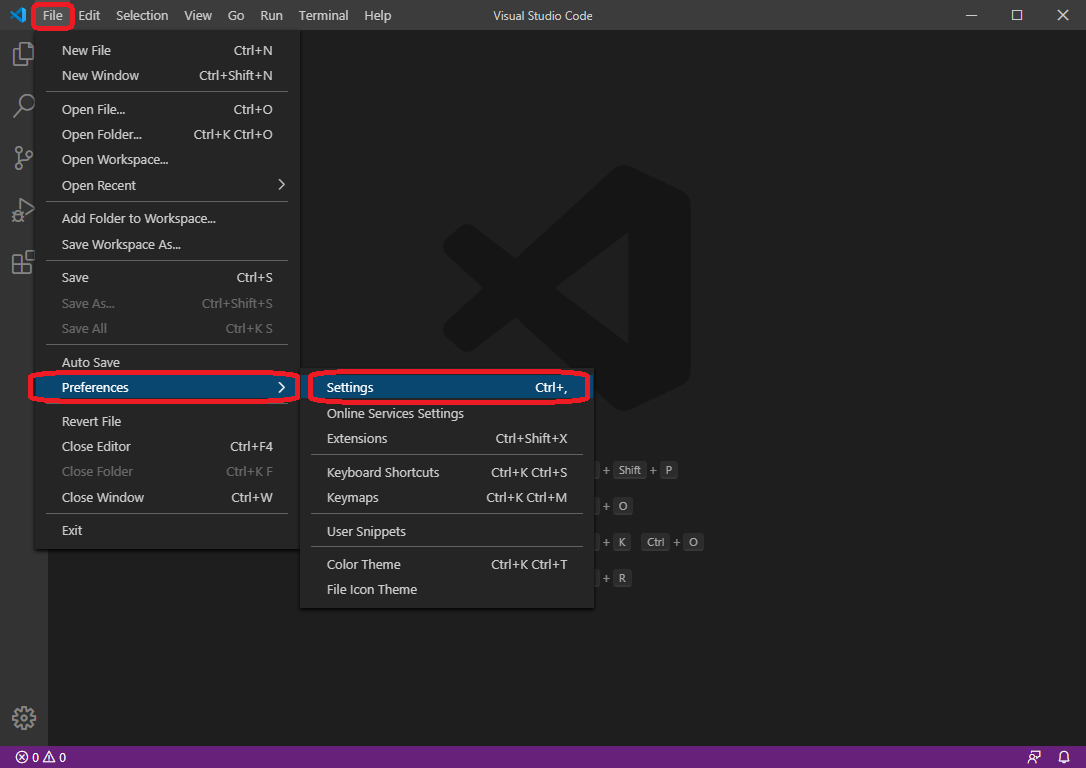Screen dimensions: 1086x768
Task: Show errors and warnings in status bar
Action: (x=41, y=757)
